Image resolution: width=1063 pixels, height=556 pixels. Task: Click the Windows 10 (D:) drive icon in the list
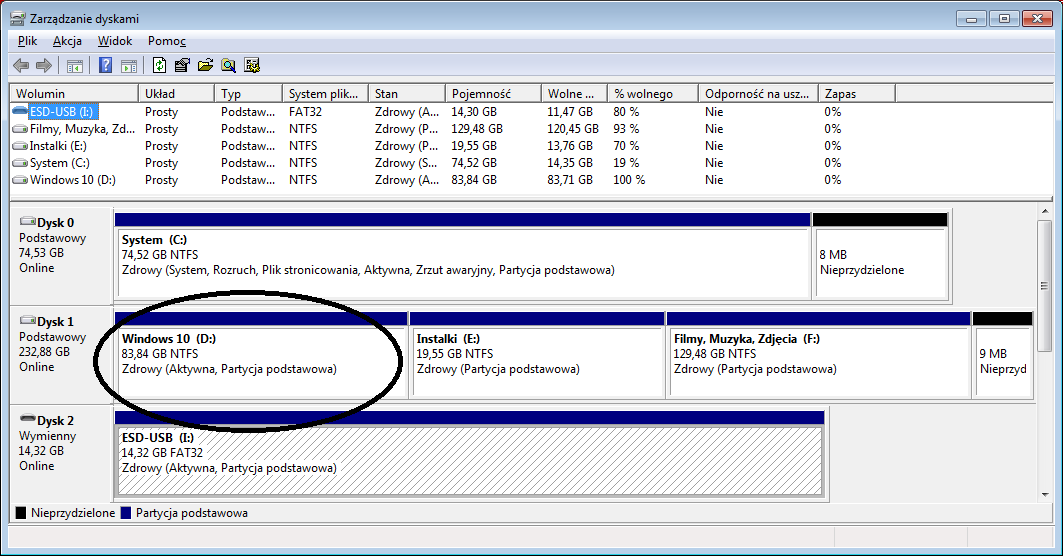tap(20, 180)
